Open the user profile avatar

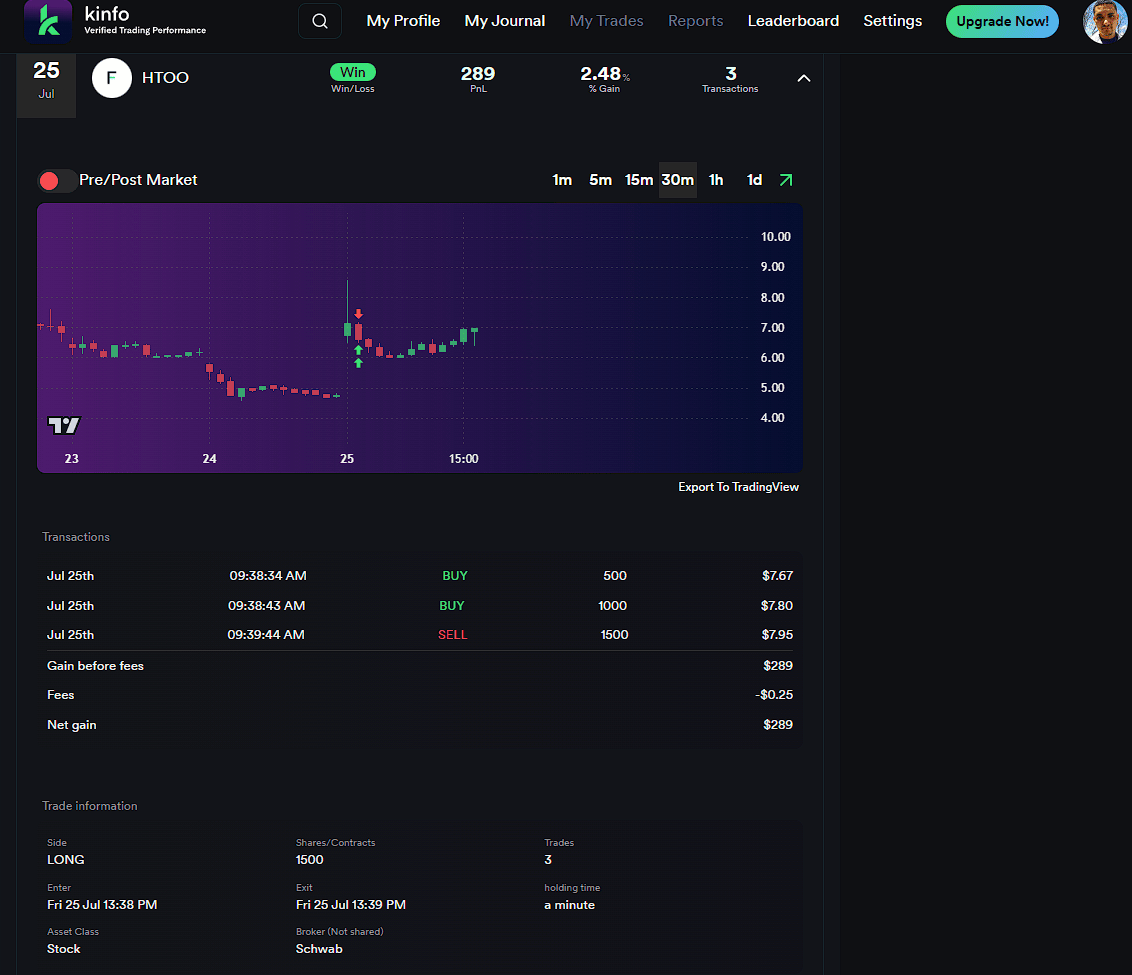point(1105,21)
